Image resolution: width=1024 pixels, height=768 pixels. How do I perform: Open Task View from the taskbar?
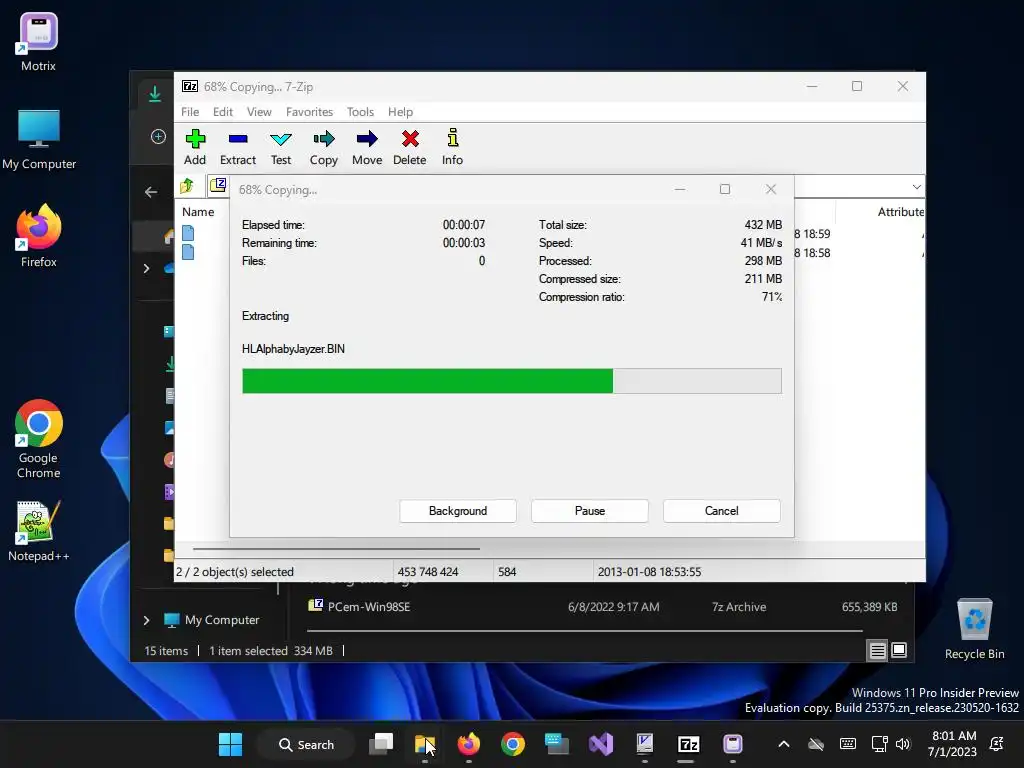[x=381, y=744]
